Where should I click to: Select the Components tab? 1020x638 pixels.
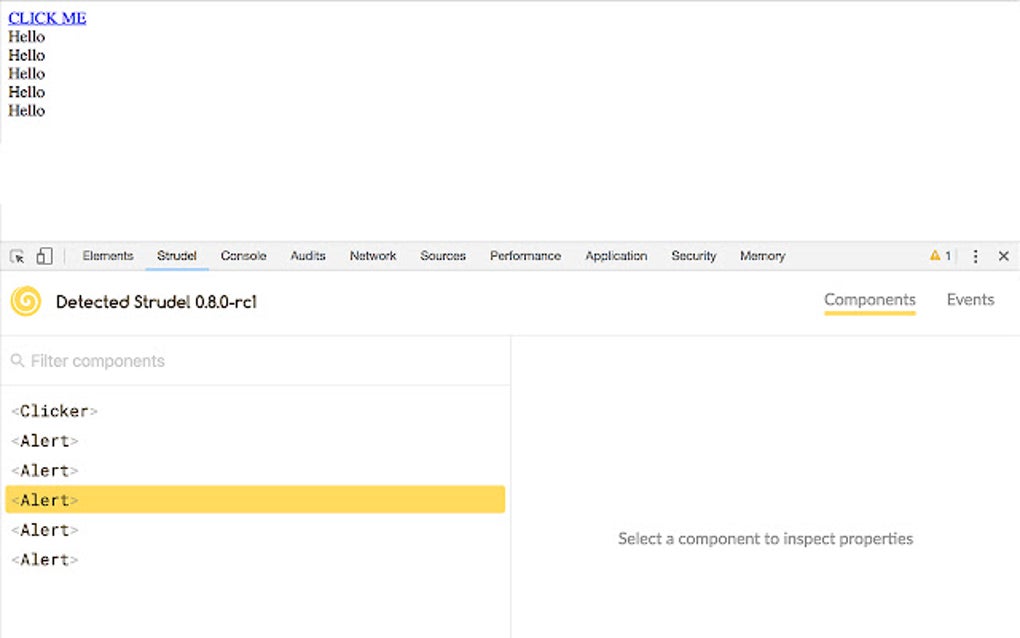pyautogui.click(x=869, y=299)
